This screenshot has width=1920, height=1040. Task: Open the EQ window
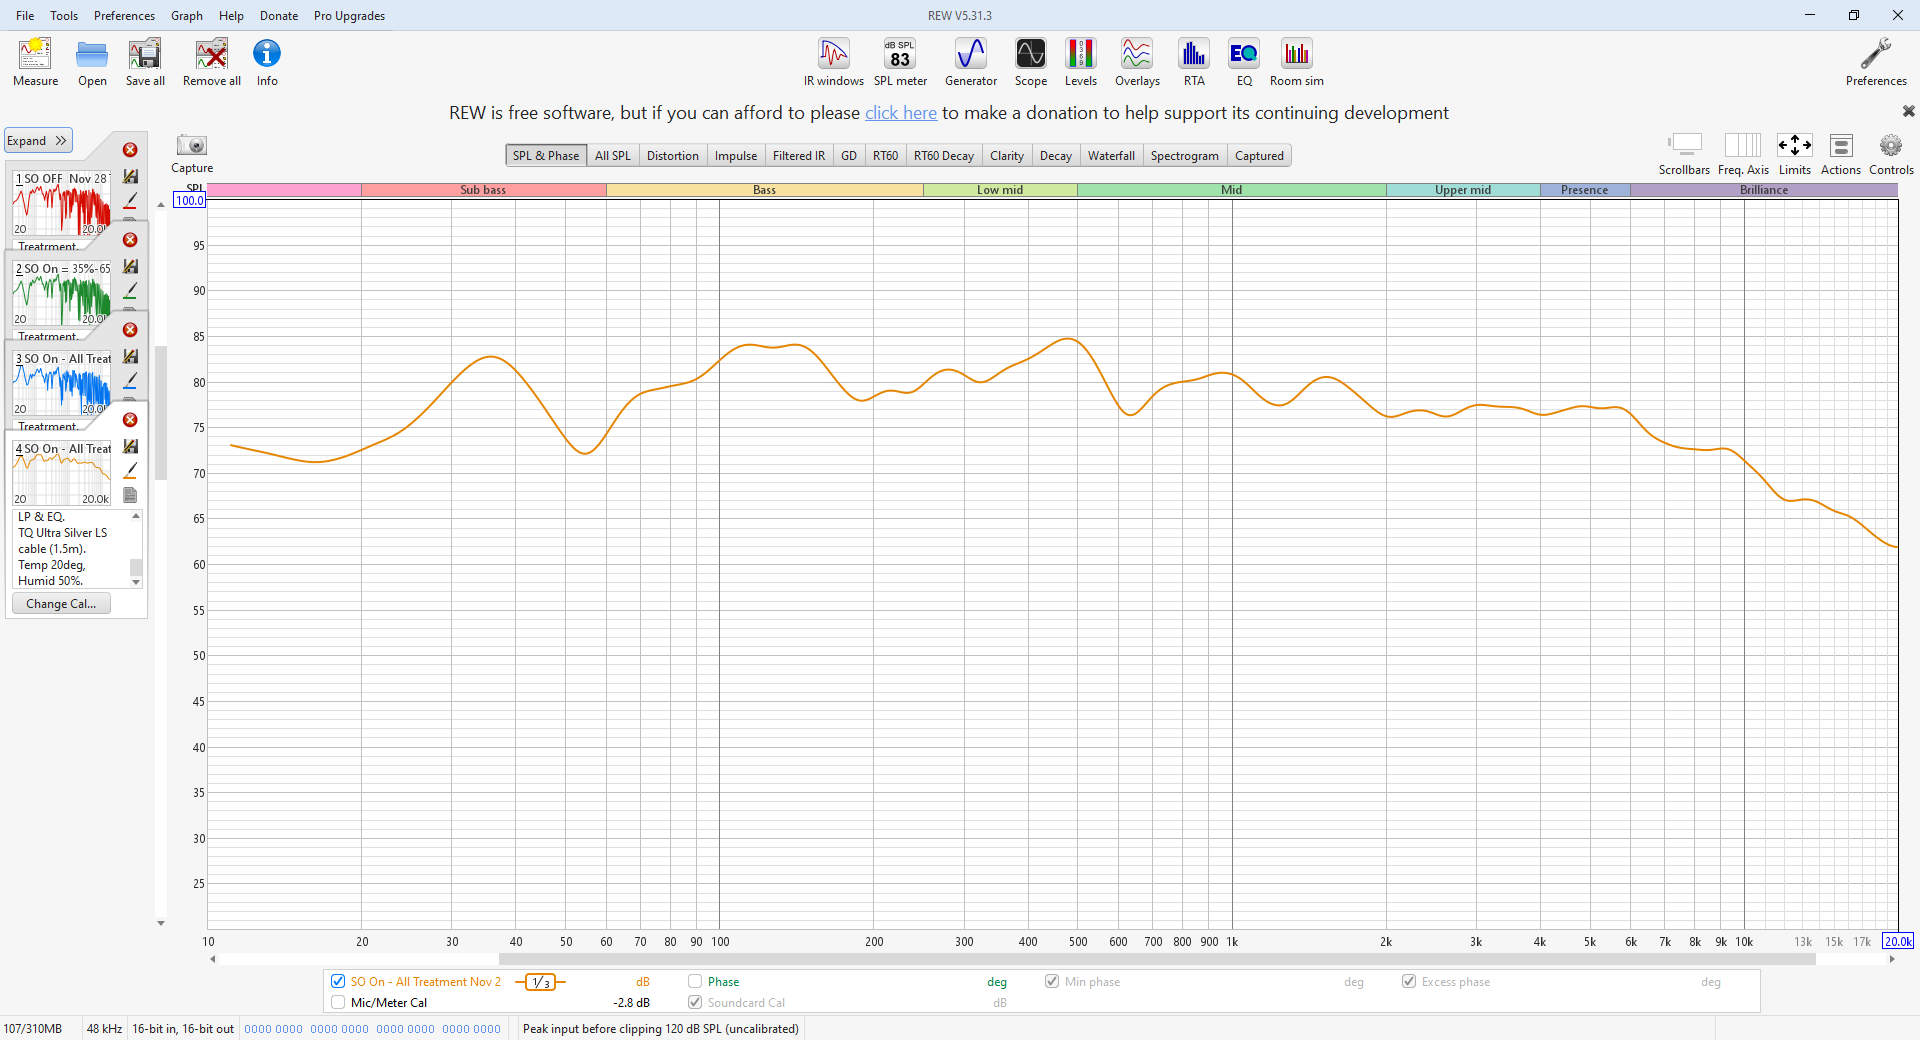pyautogui.click(x=1244, y=62)
